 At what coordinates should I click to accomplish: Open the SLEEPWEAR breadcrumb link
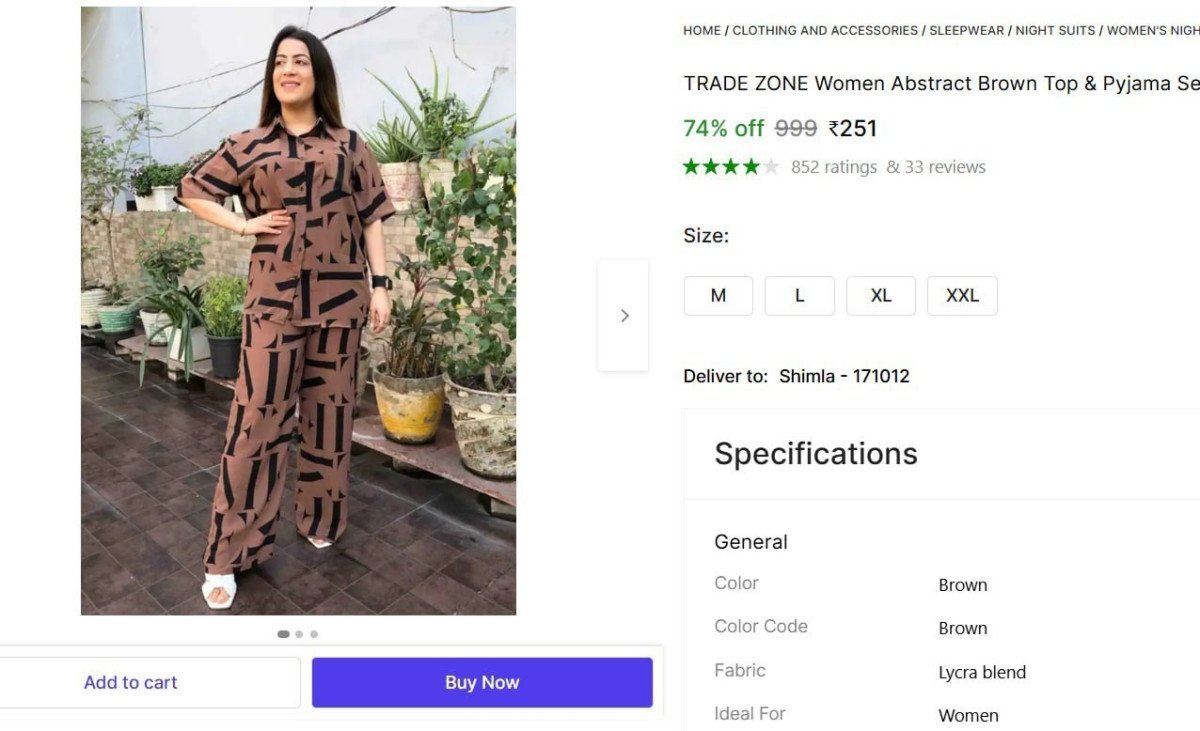pos(966,30)
